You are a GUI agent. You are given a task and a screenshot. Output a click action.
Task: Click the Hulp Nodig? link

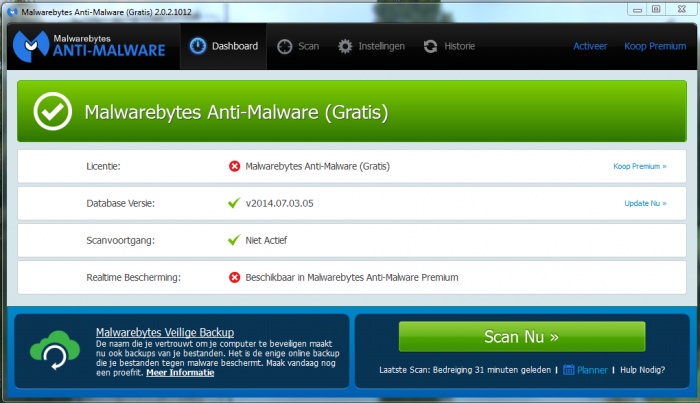click(642, 370)
